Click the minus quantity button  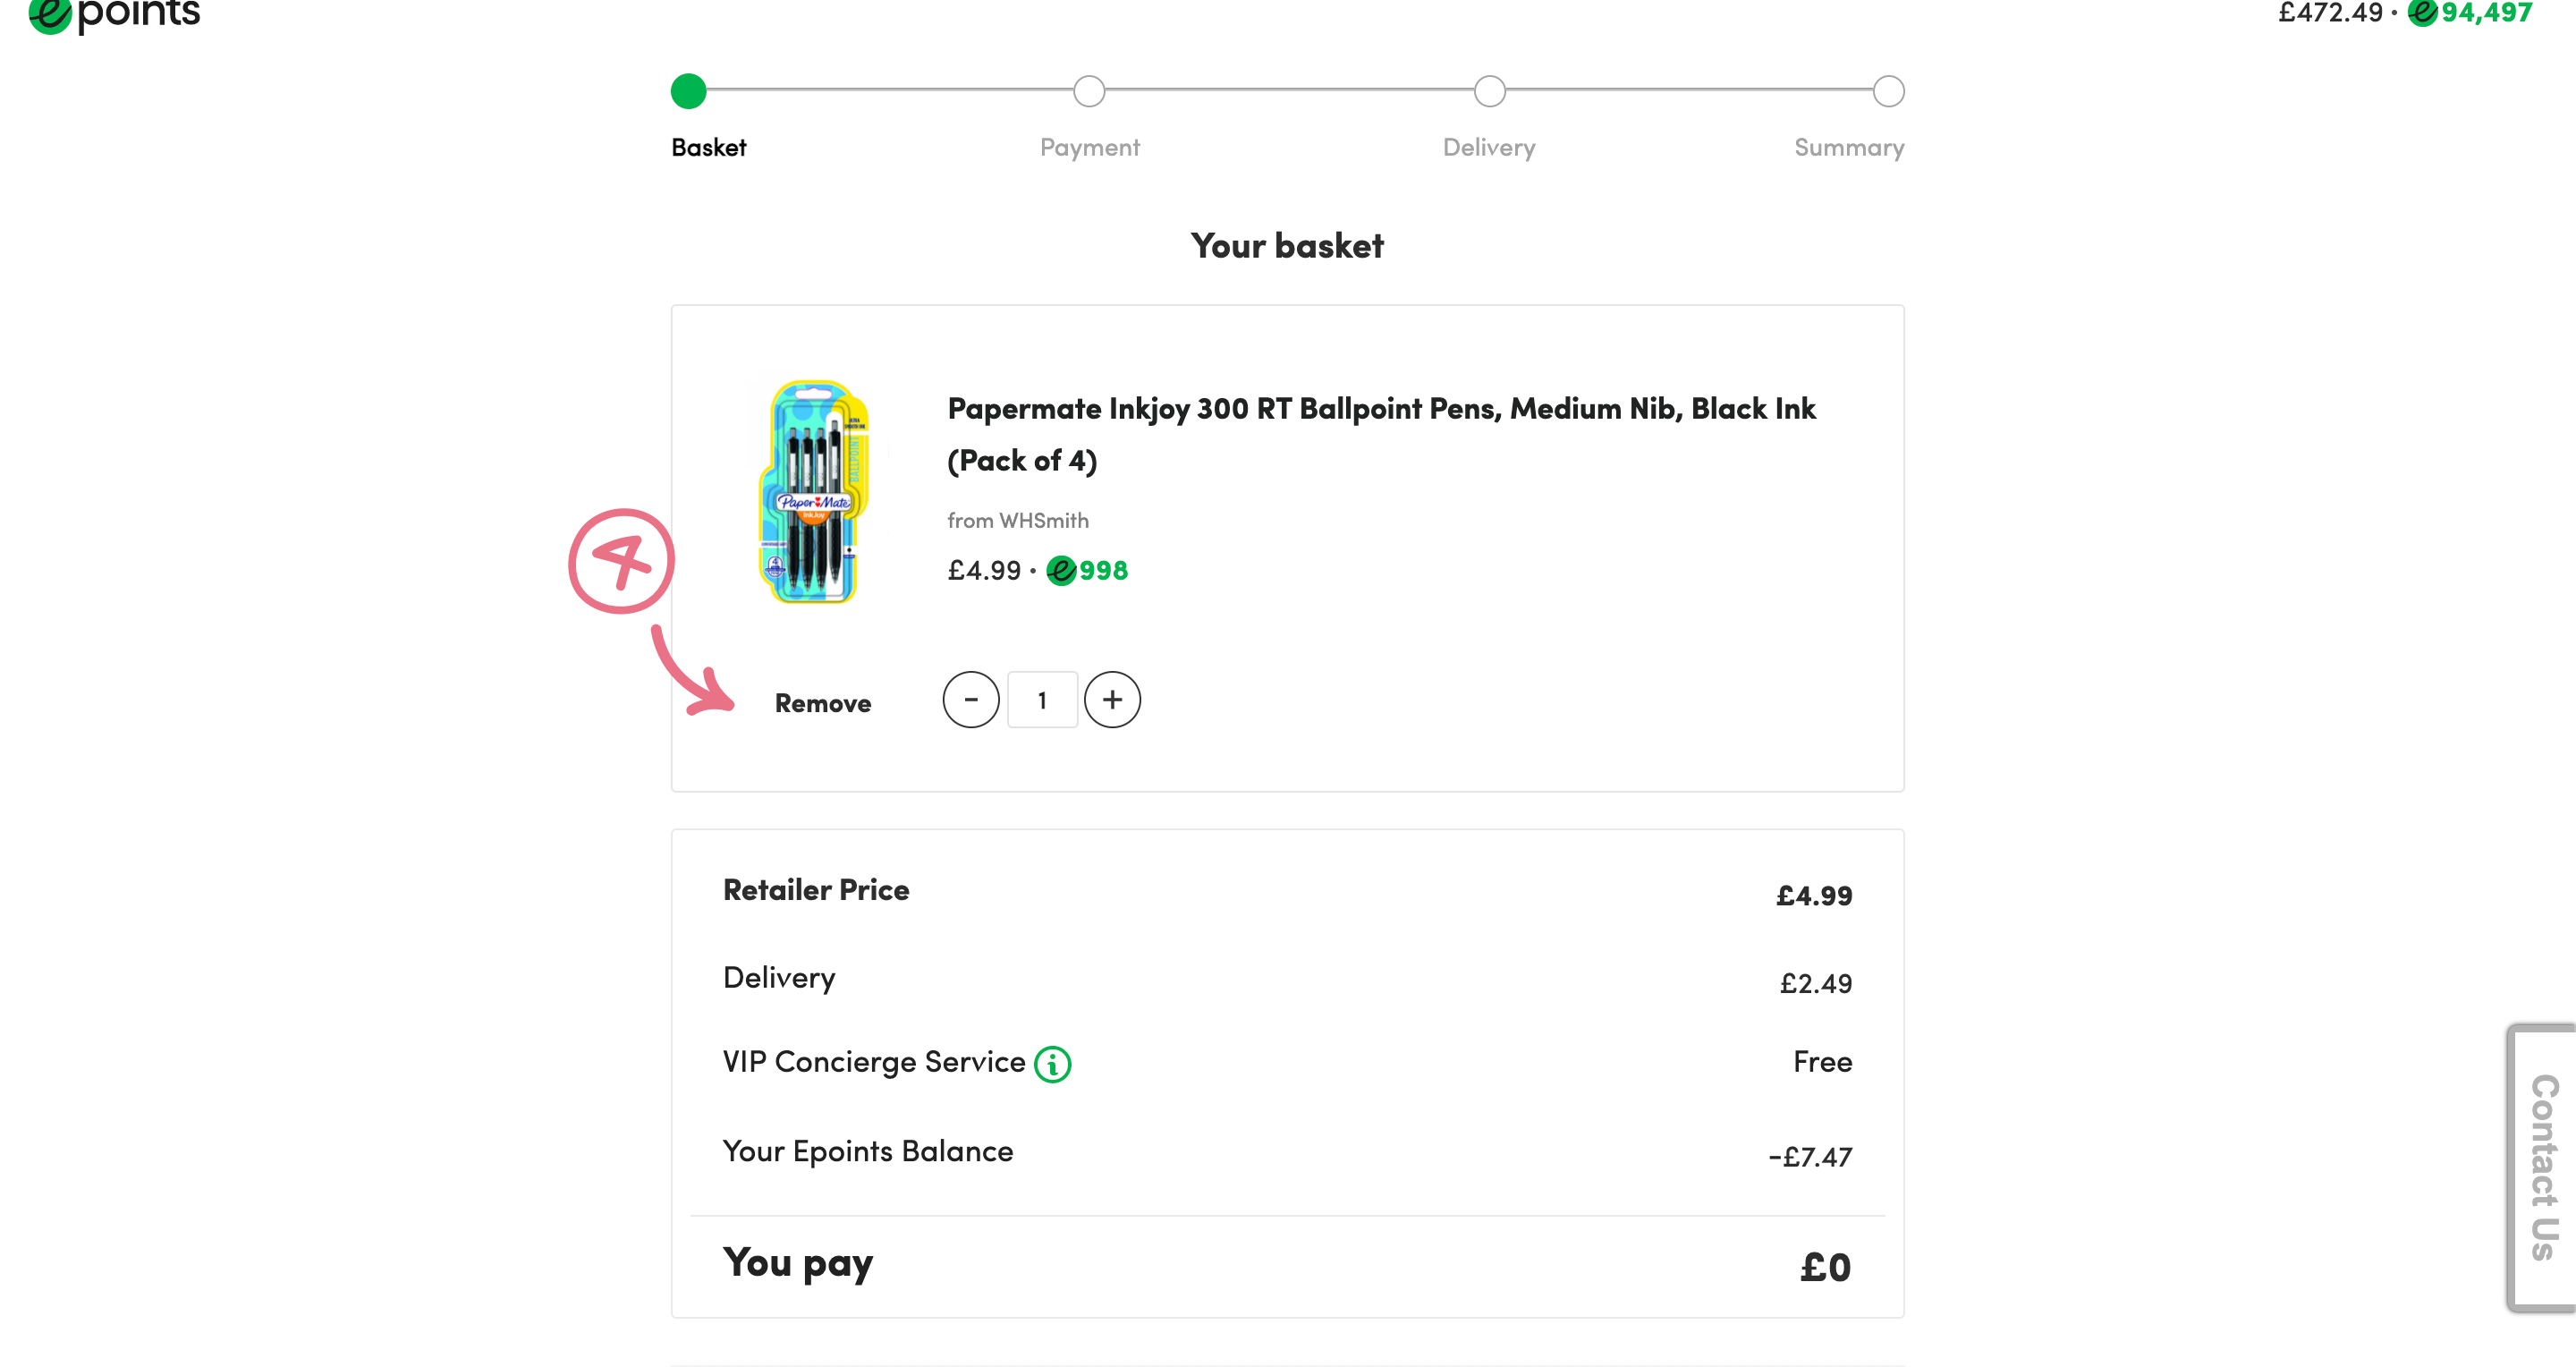click(970, 700)
